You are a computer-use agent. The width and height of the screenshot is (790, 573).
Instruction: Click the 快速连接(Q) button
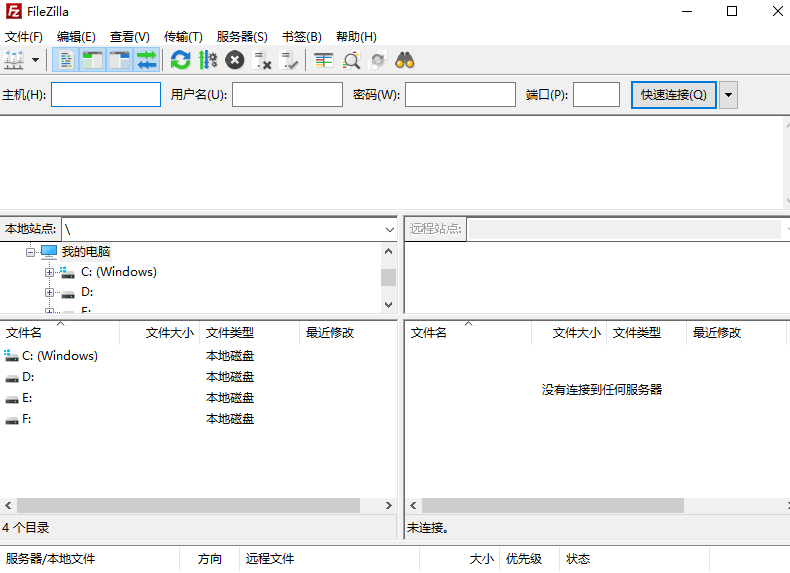[674, 95]
